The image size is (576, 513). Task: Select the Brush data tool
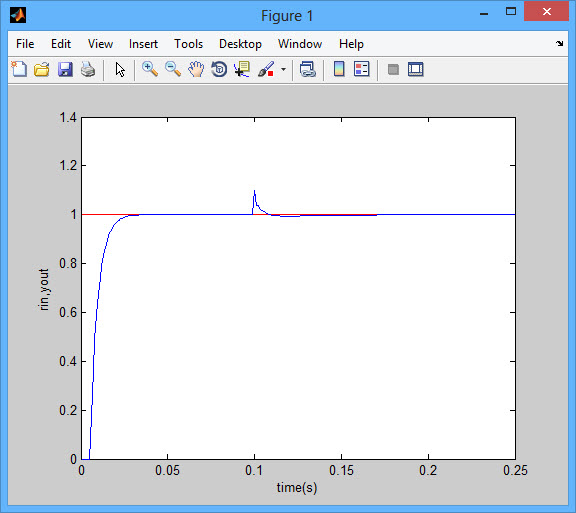pos(266,69)
